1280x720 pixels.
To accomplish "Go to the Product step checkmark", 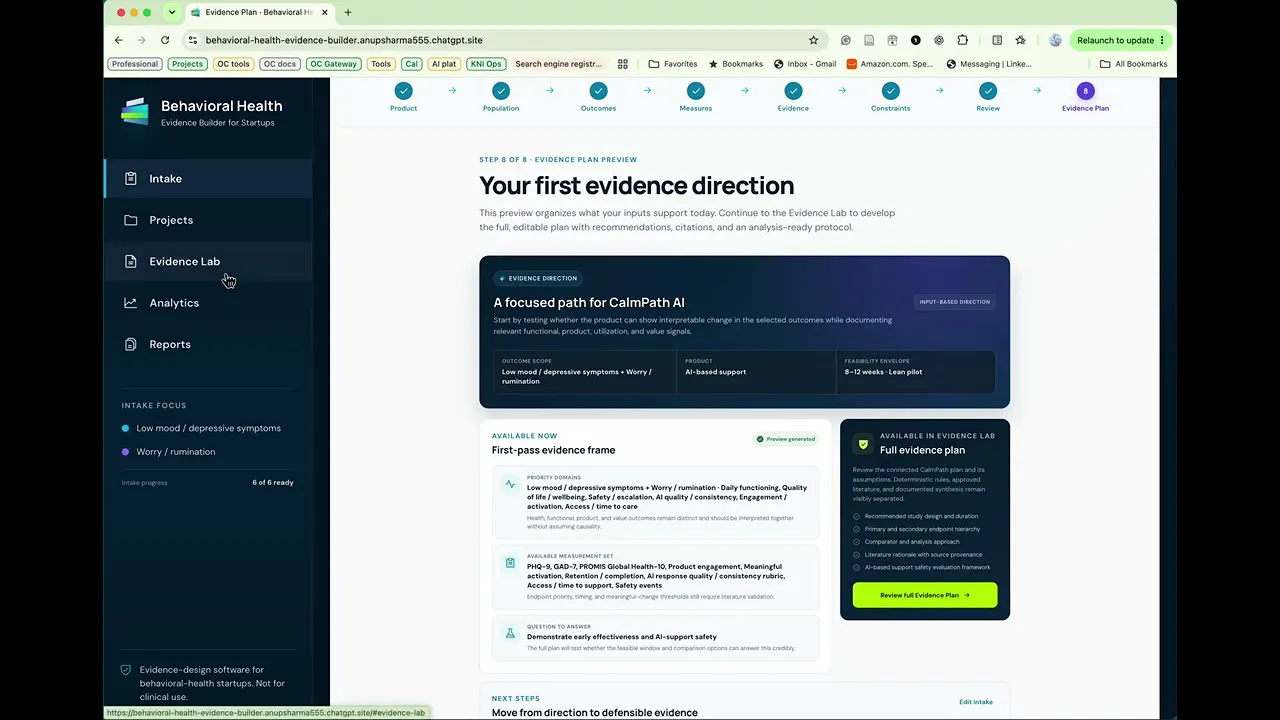I will [x=403, y=91].
